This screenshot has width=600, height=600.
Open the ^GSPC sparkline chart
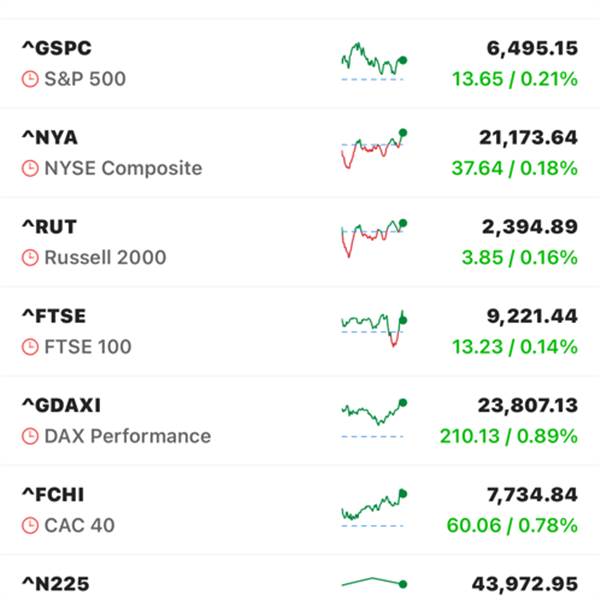click(374, 61)
